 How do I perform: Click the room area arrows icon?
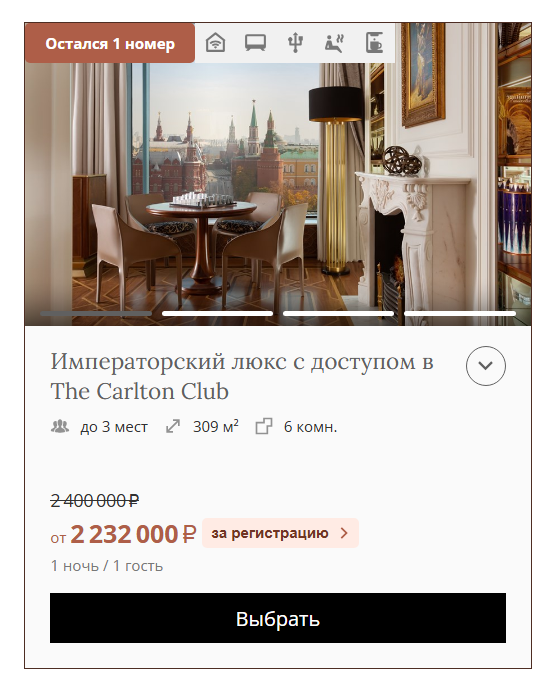pyautogui.click(x=173, y=426)
